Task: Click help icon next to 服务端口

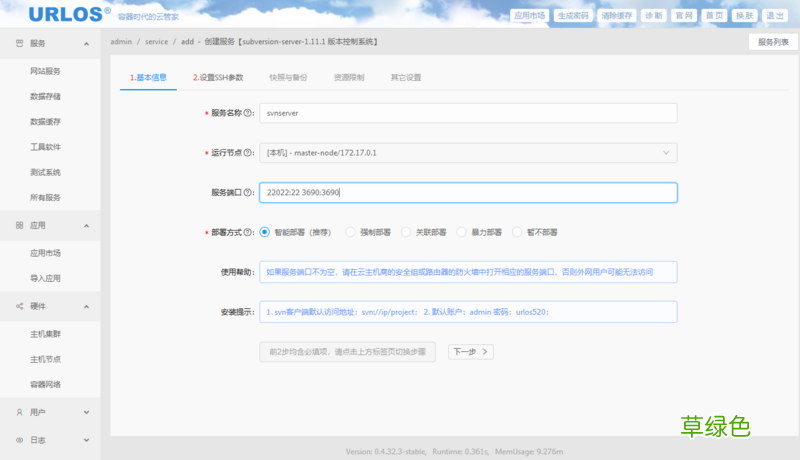Action: pos(247,192)
